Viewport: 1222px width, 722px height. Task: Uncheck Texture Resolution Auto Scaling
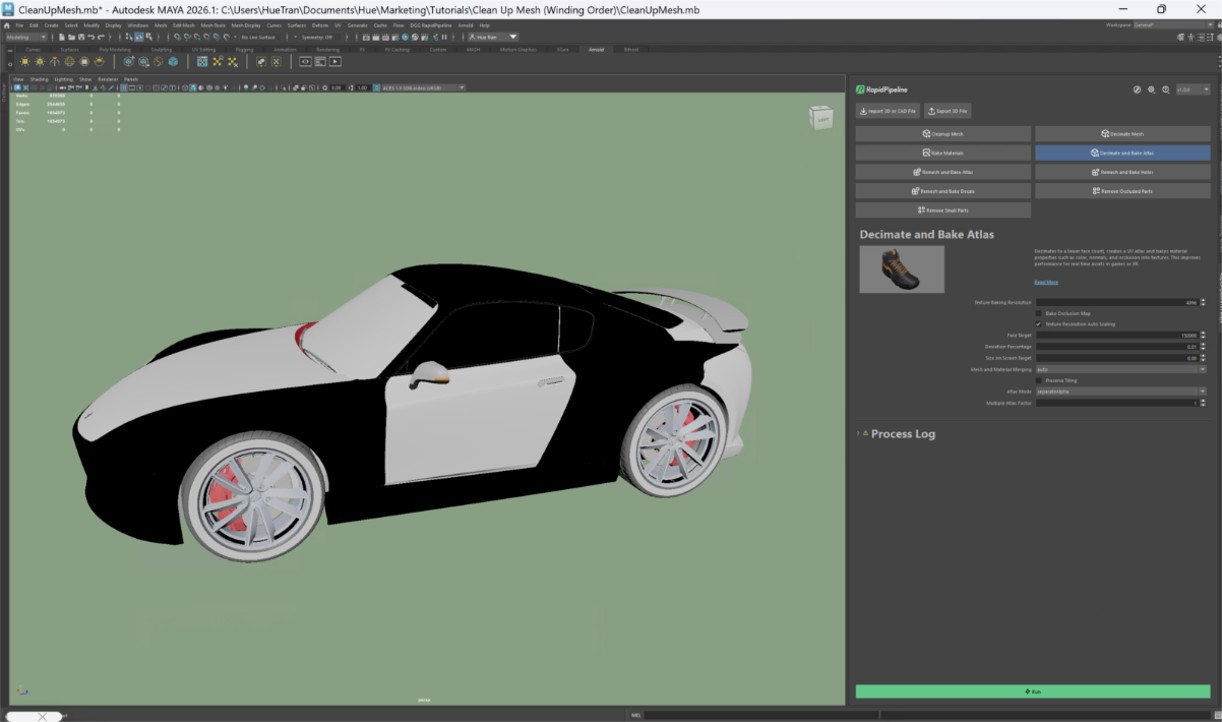point(1039,324)
